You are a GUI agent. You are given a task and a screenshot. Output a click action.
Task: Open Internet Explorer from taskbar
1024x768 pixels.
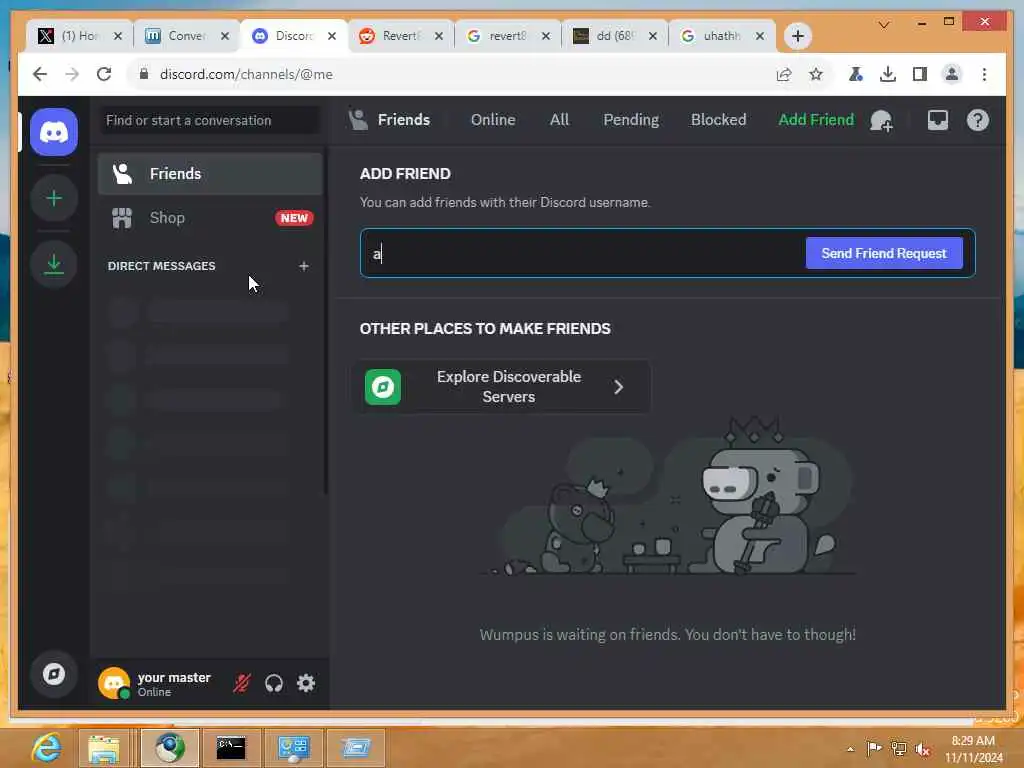[46, 748]
